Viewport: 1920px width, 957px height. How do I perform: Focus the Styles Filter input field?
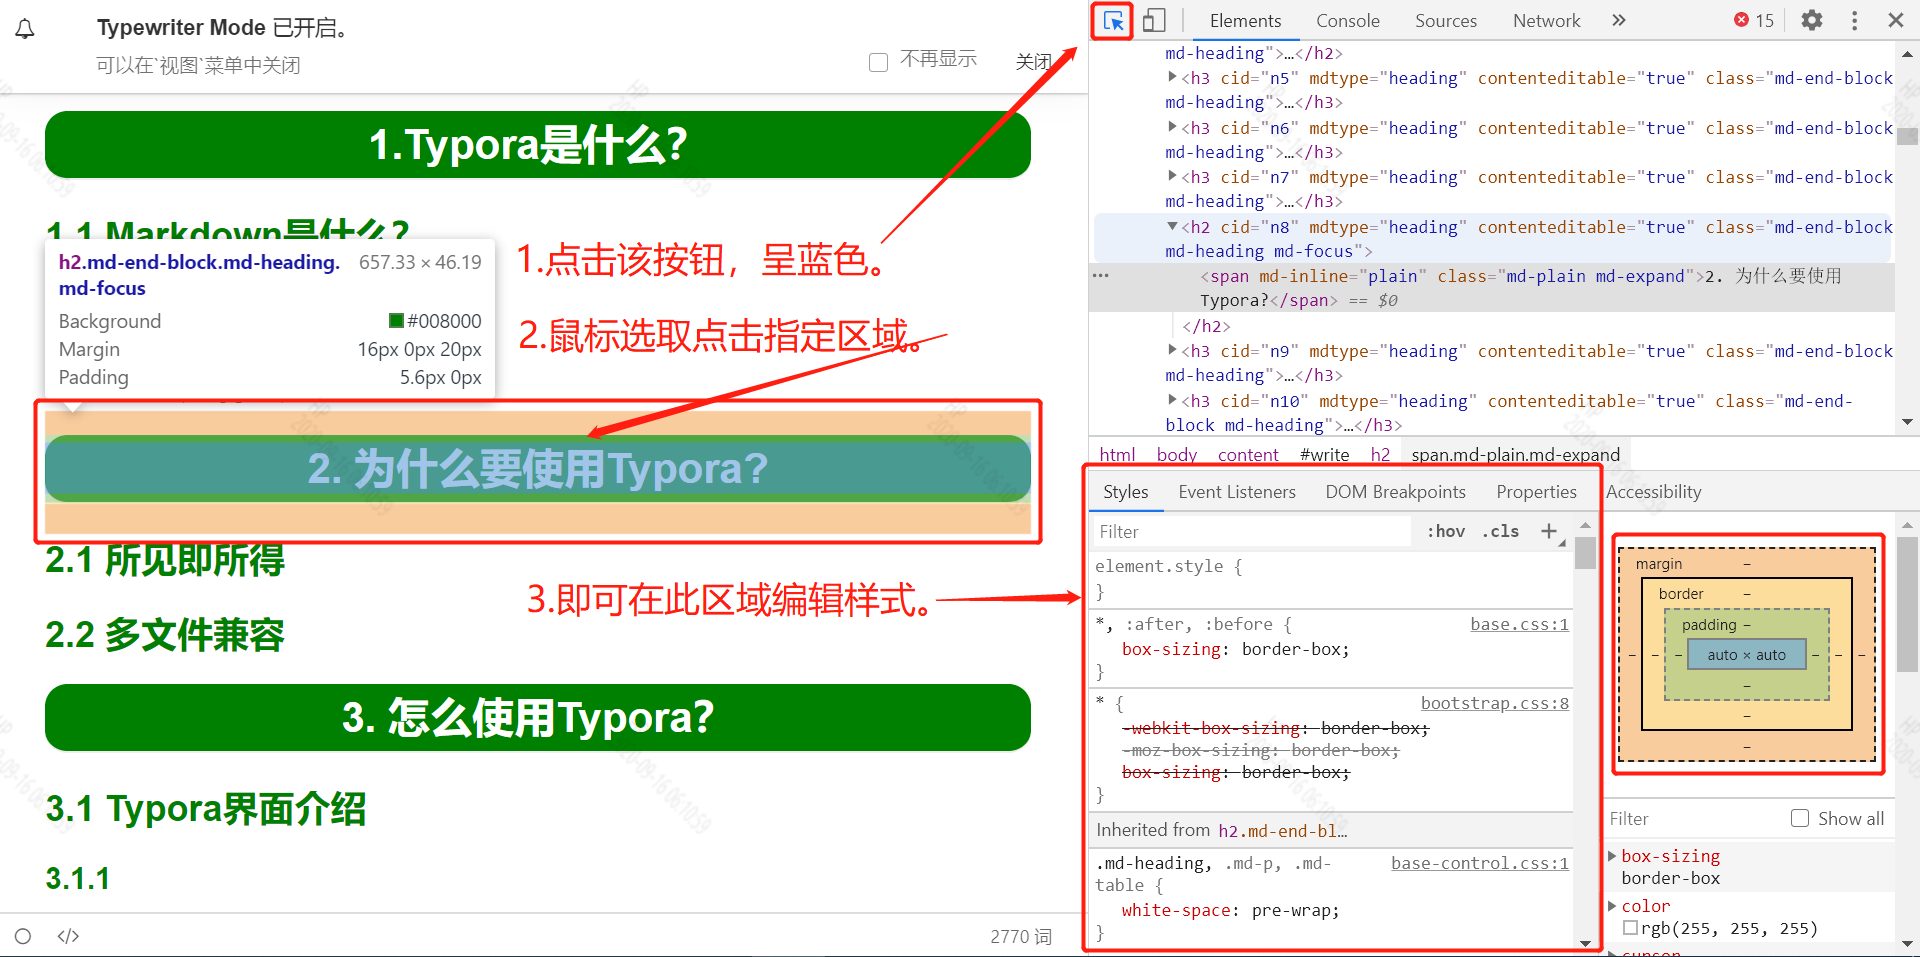click(1252, 532)
